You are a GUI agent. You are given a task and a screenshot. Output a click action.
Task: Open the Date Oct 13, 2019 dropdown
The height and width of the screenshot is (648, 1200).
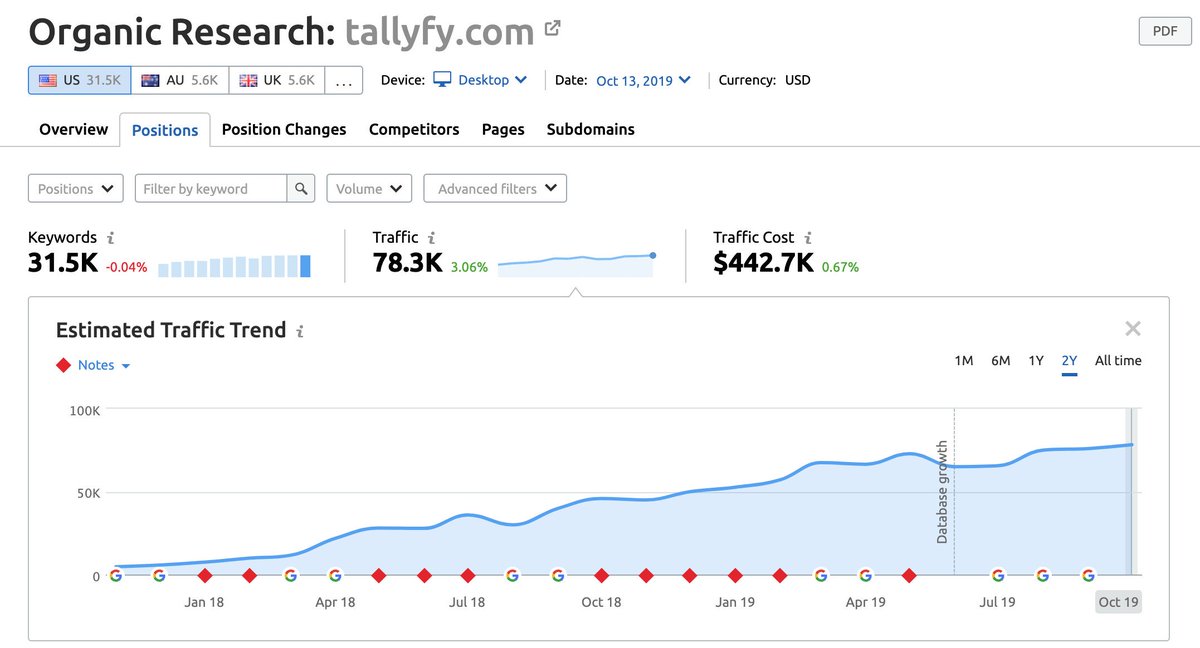[x=643, y=80]
